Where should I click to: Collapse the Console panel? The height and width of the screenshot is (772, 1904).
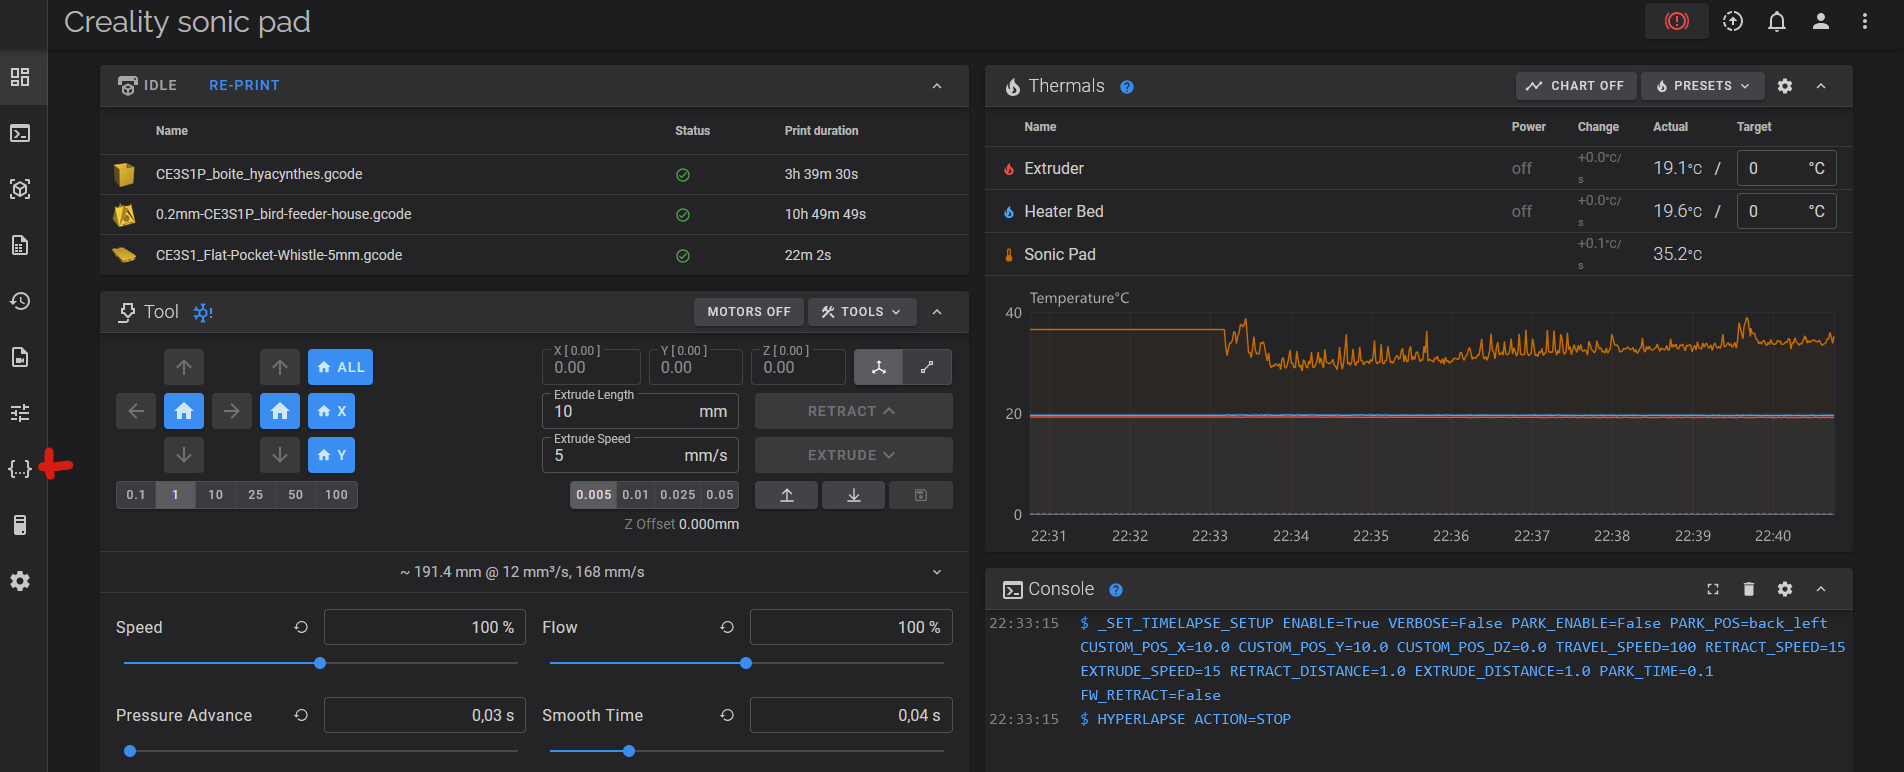[1821, 589]
